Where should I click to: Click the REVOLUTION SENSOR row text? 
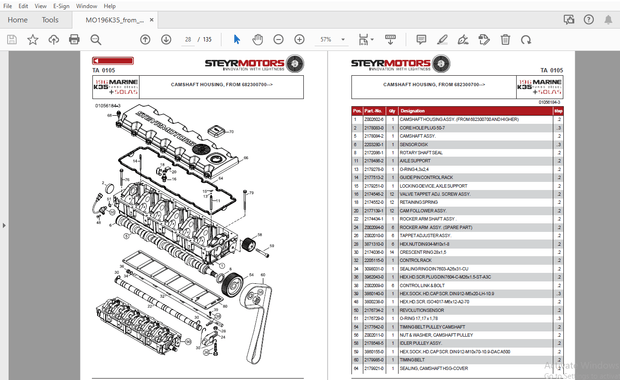coord(422,310)
